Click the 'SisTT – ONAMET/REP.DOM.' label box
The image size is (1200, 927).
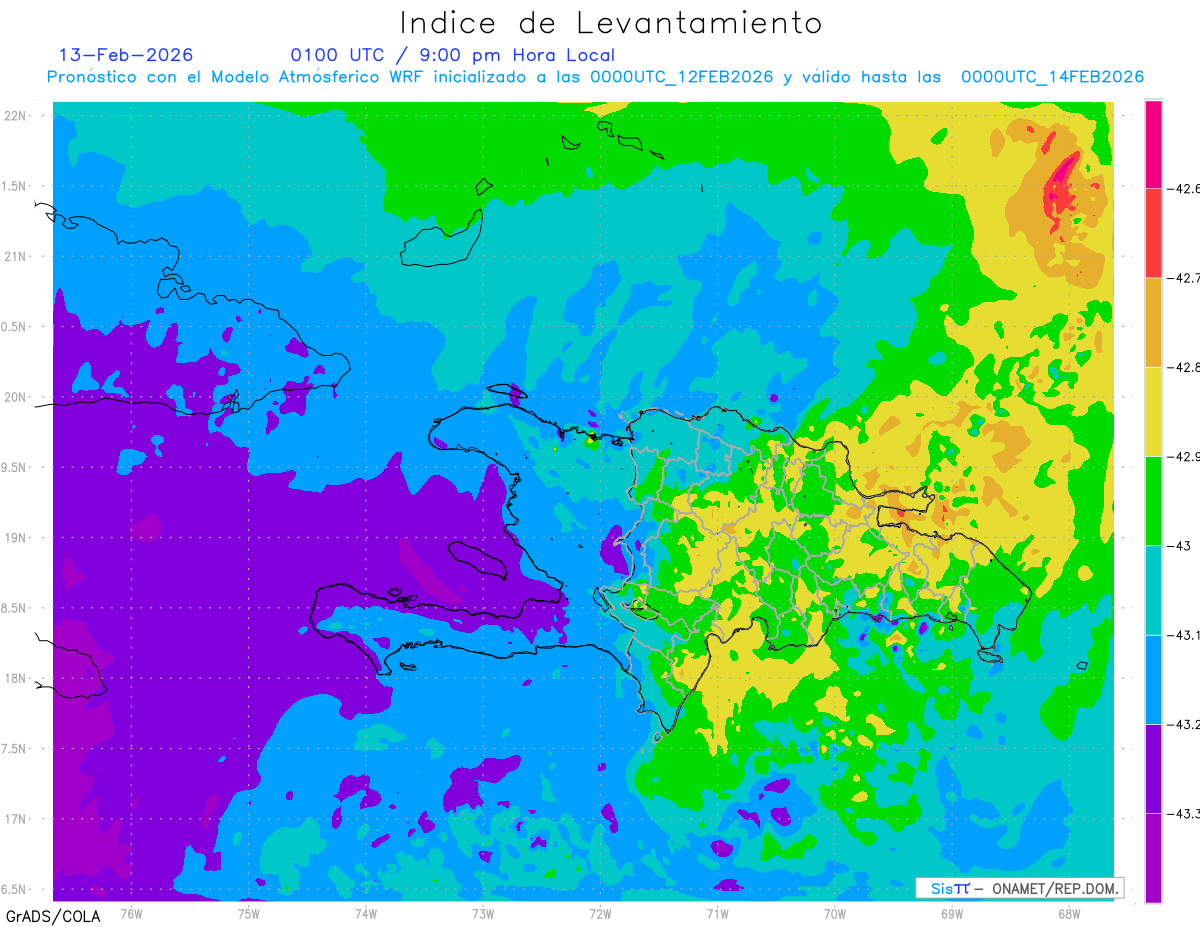[x=1019, y=888]
